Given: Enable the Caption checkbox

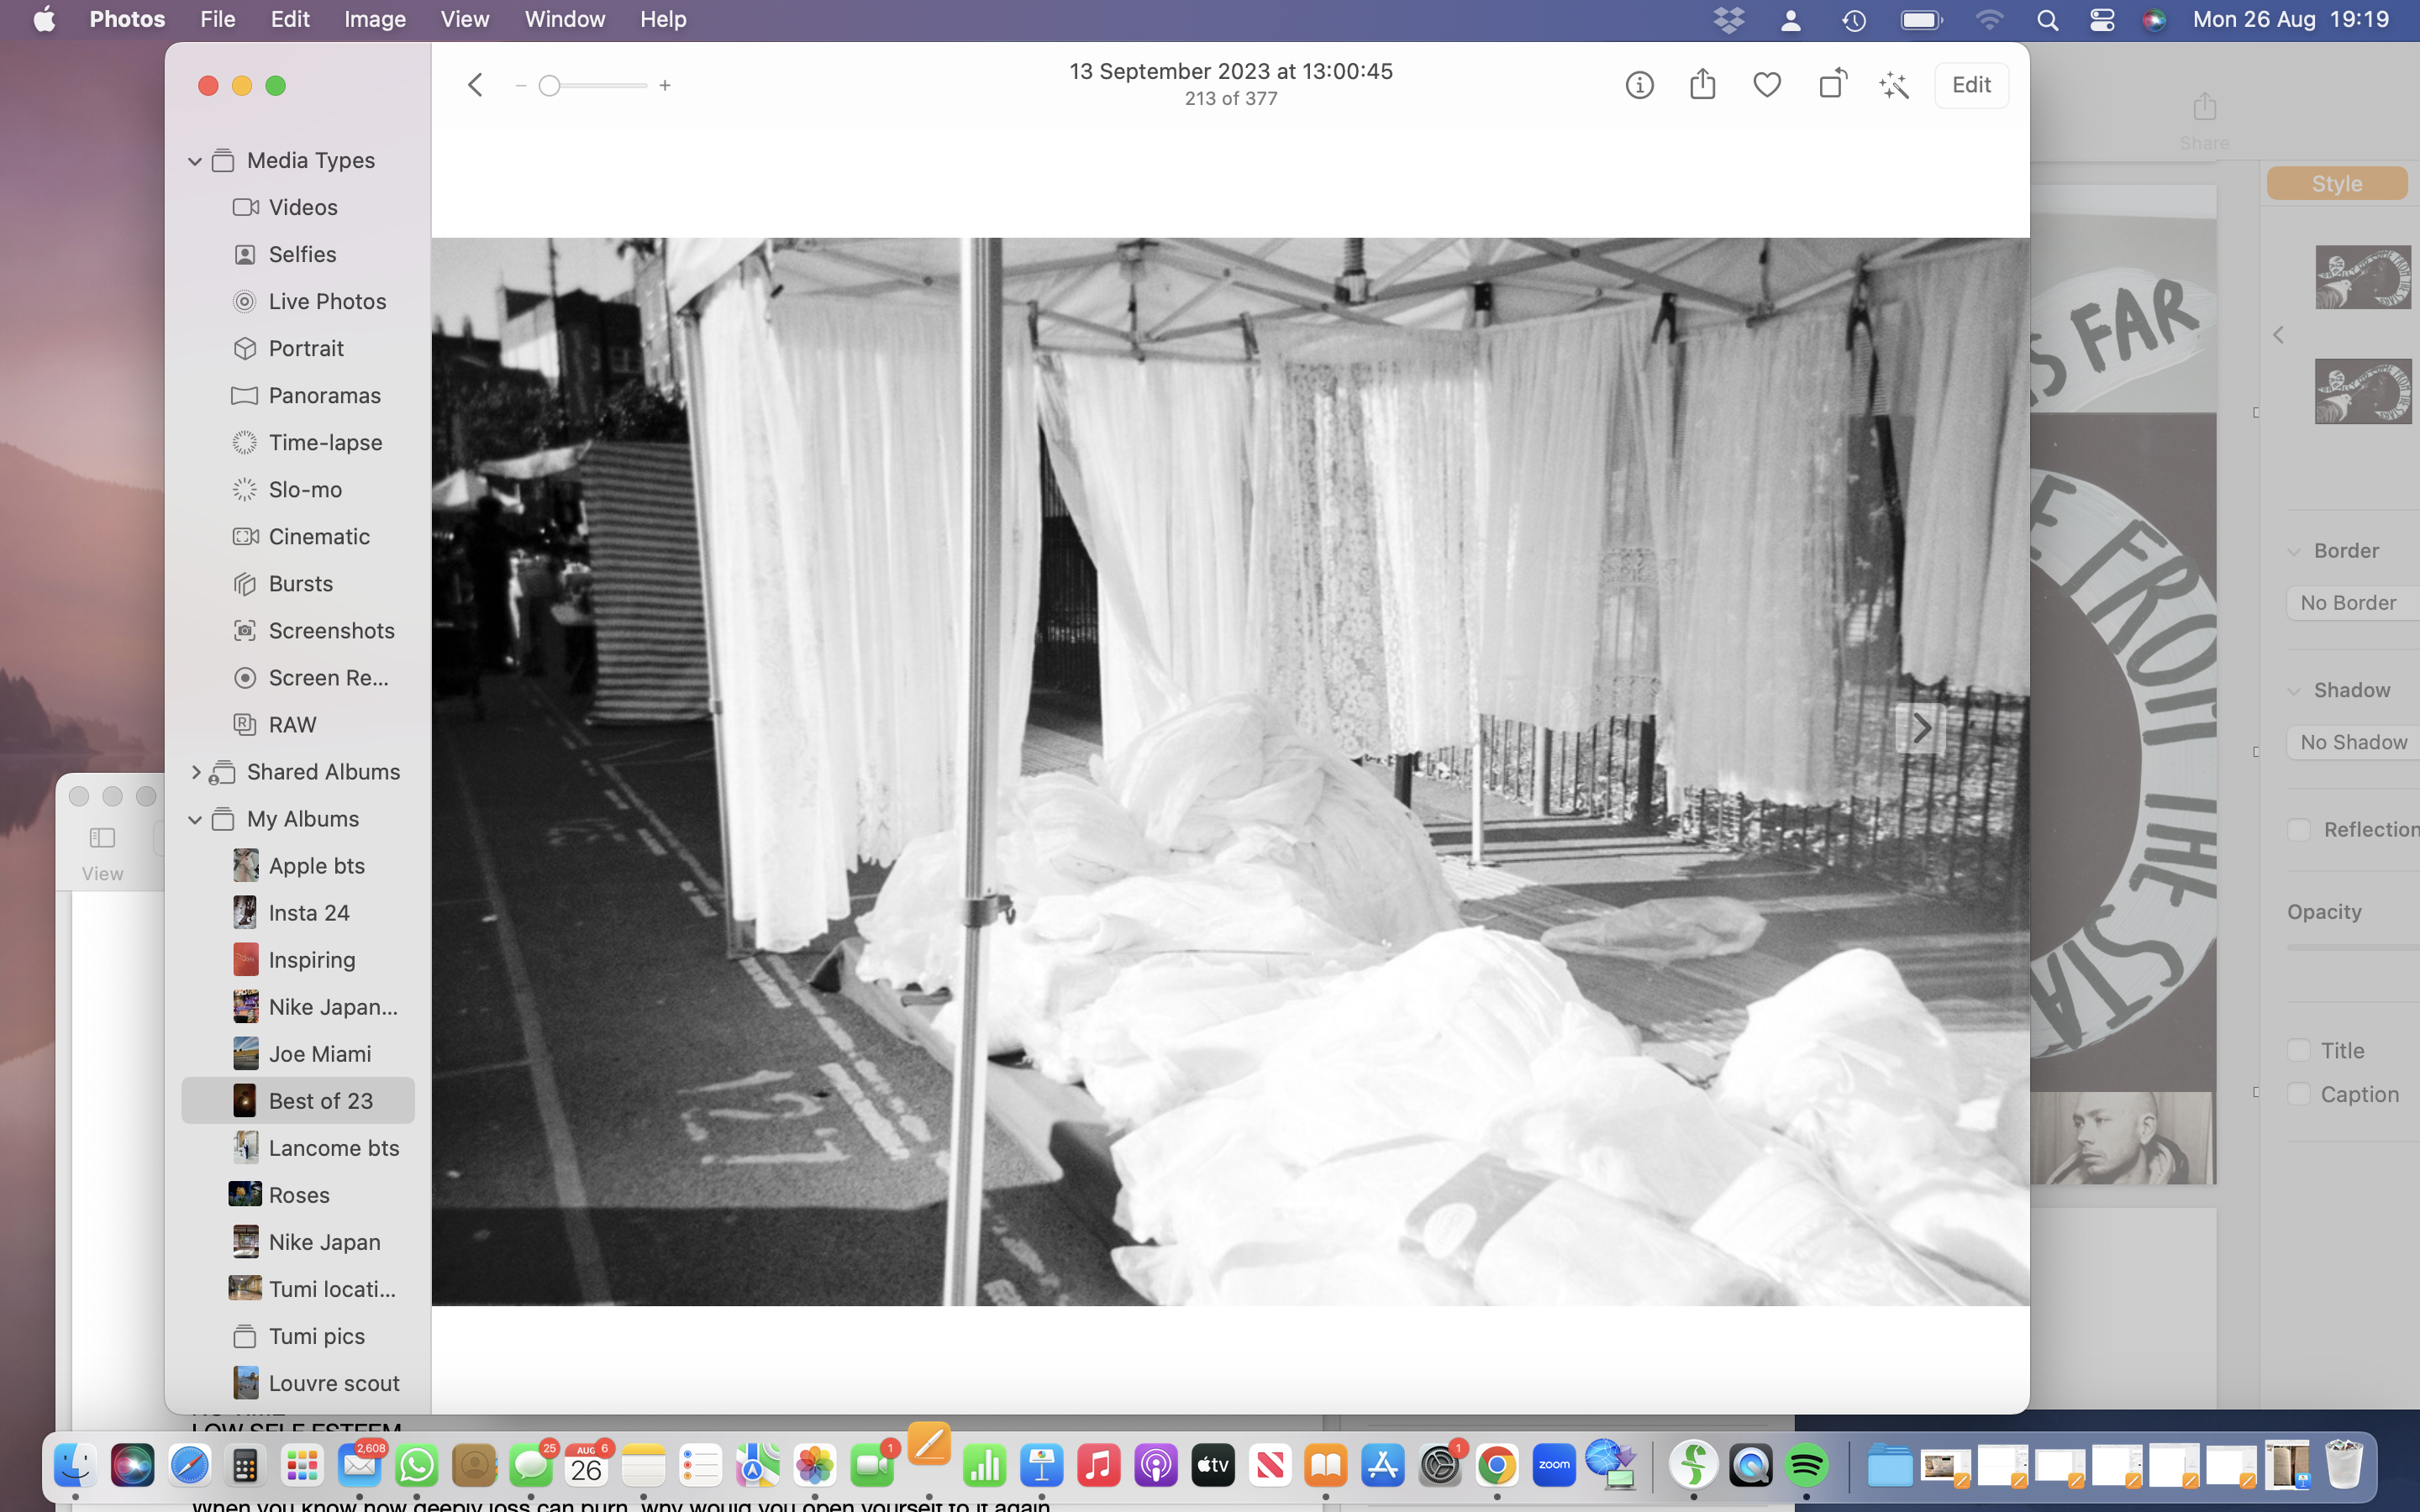Looking at the screenshot, I should pyautogui.click(x=2298, y=1094).
